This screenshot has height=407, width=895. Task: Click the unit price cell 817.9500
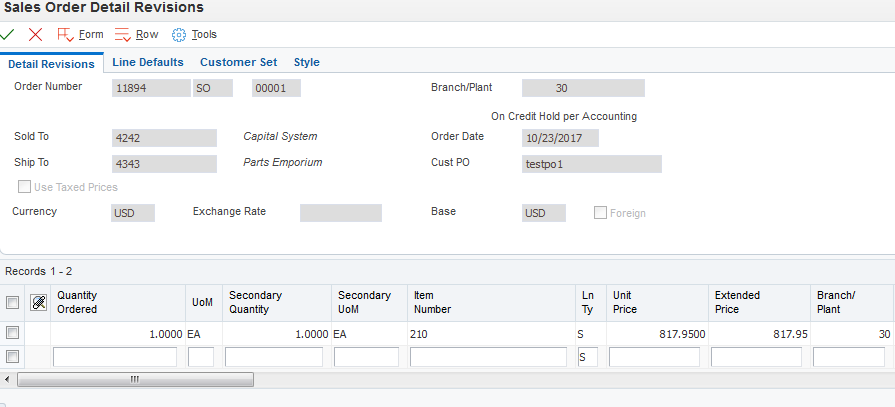658,335
